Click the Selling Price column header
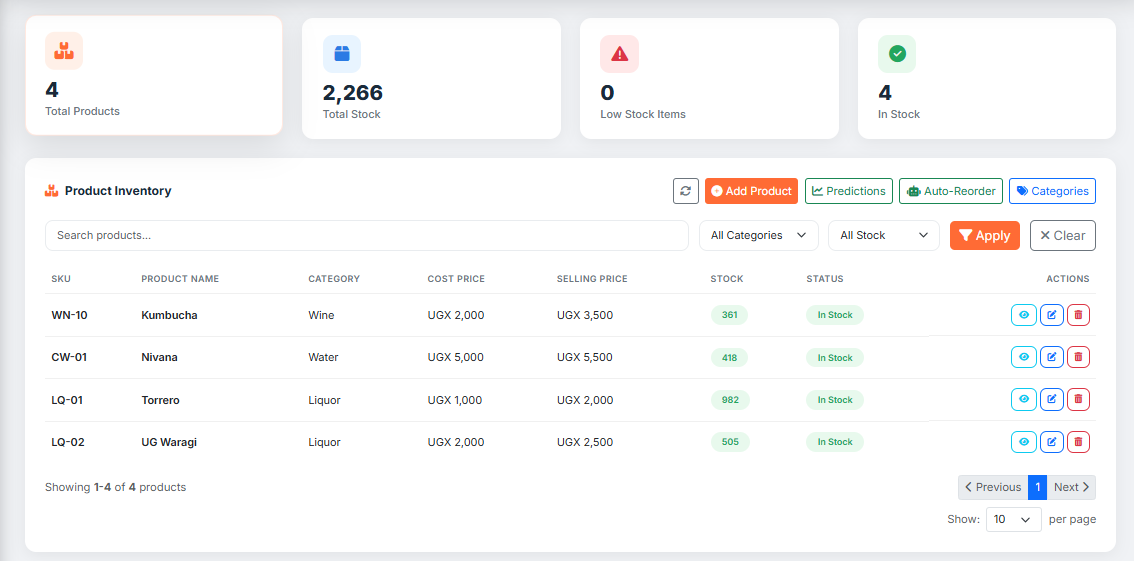Image resolution: width=1134 pixels, height=561 pixels. (592, 279)
